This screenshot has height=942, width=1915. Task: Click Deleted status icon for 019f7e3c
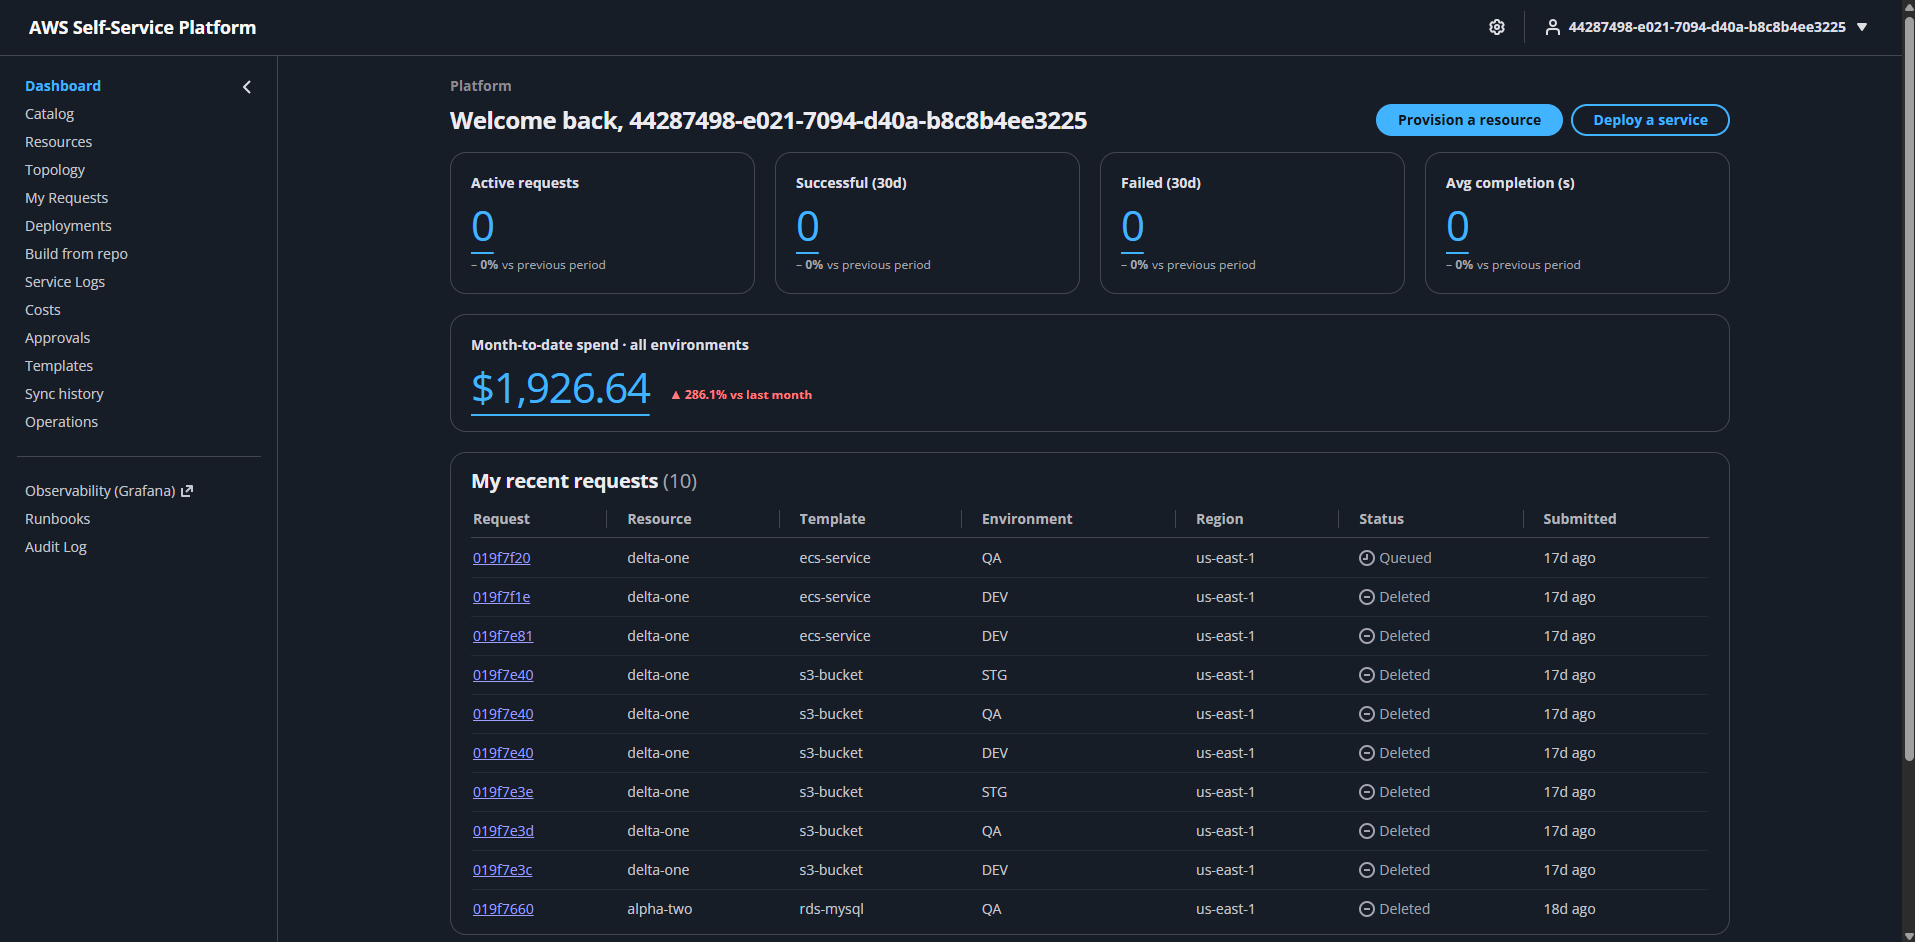click(x=1366, y=870)
